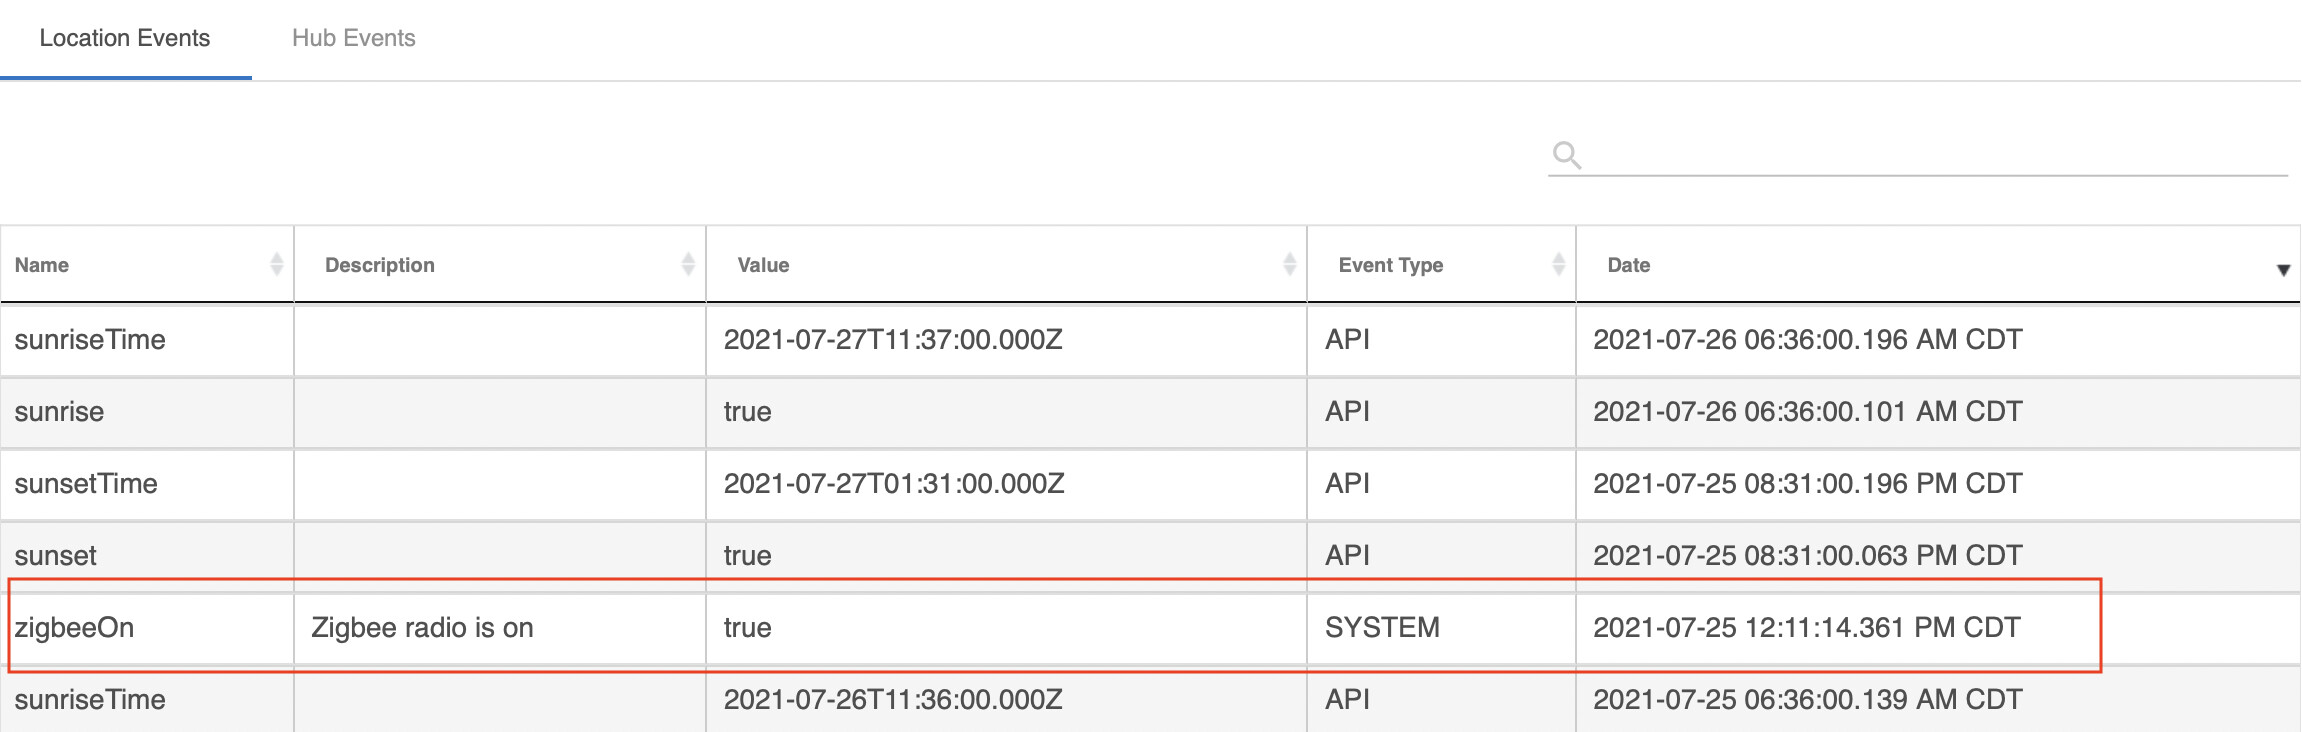Image resolution: width=2302 pixels, height=732 pixels.
Task: Sort table by Event Type arrows
Action: click(x=1558, y=264)
